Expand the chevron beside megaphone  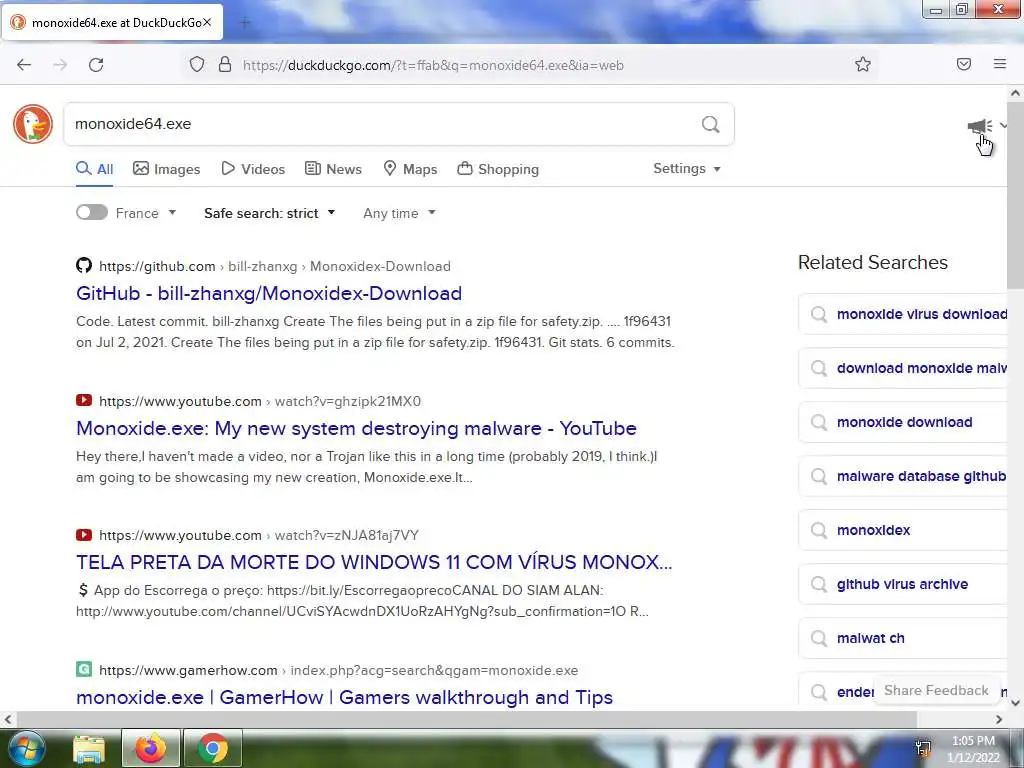click(x=1003, y=125)
